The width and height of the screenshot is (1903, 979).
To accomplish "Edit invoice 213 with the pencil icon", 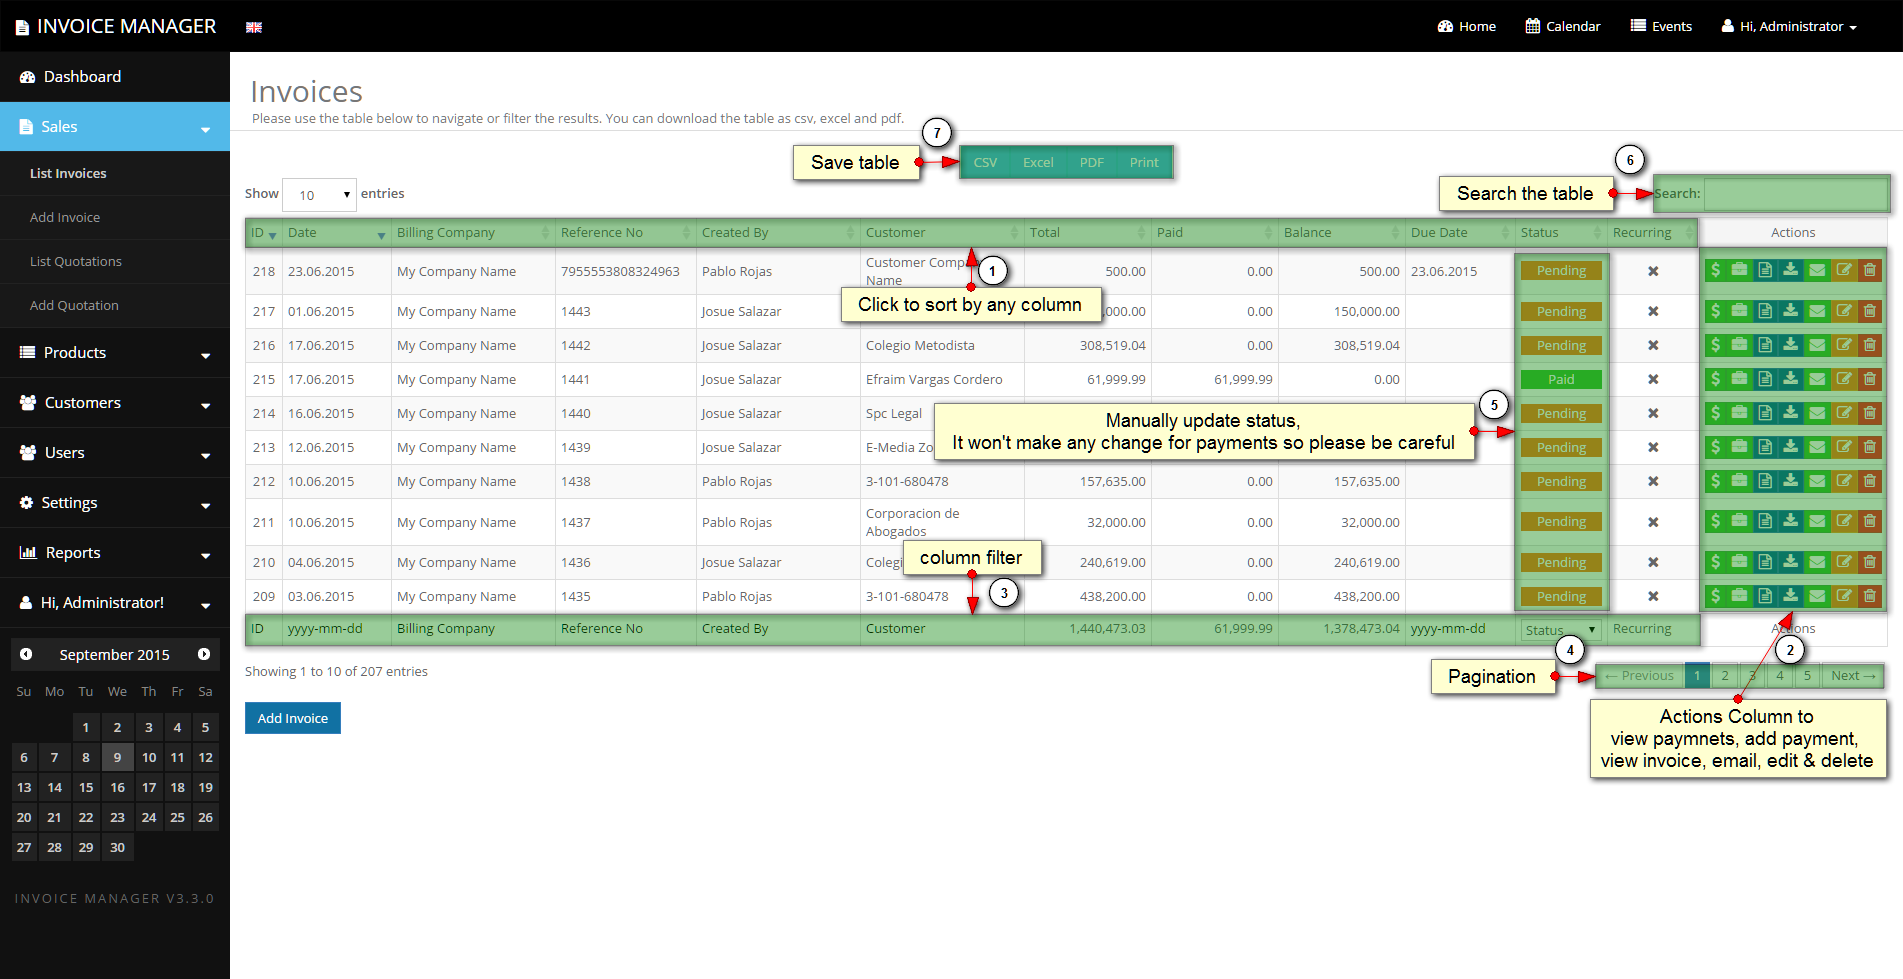I will [x=1843, y=447].
